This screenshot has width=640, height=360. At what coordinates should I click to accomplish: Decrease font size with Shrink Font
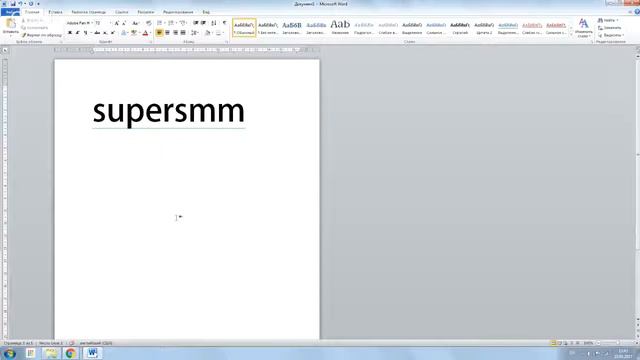click(124, 23)
